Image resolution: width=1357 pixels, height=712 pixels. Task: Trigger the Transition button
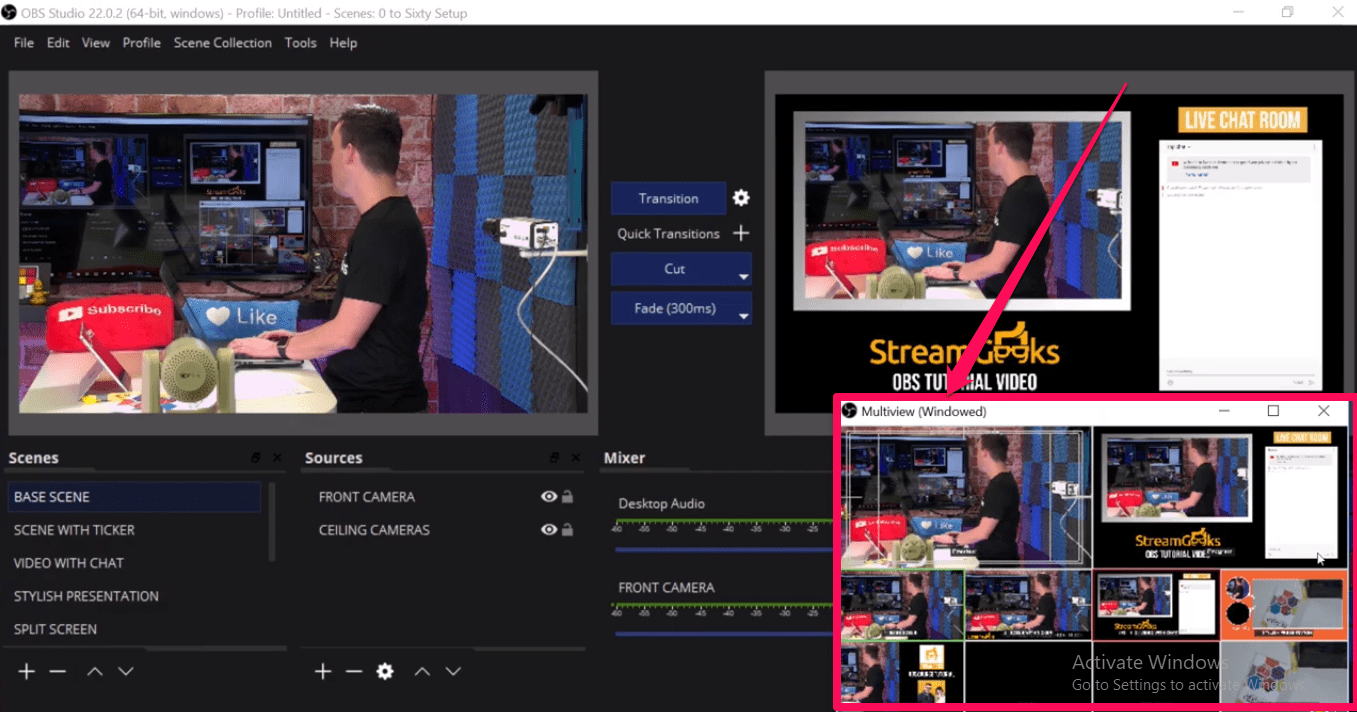click(668, 198)
